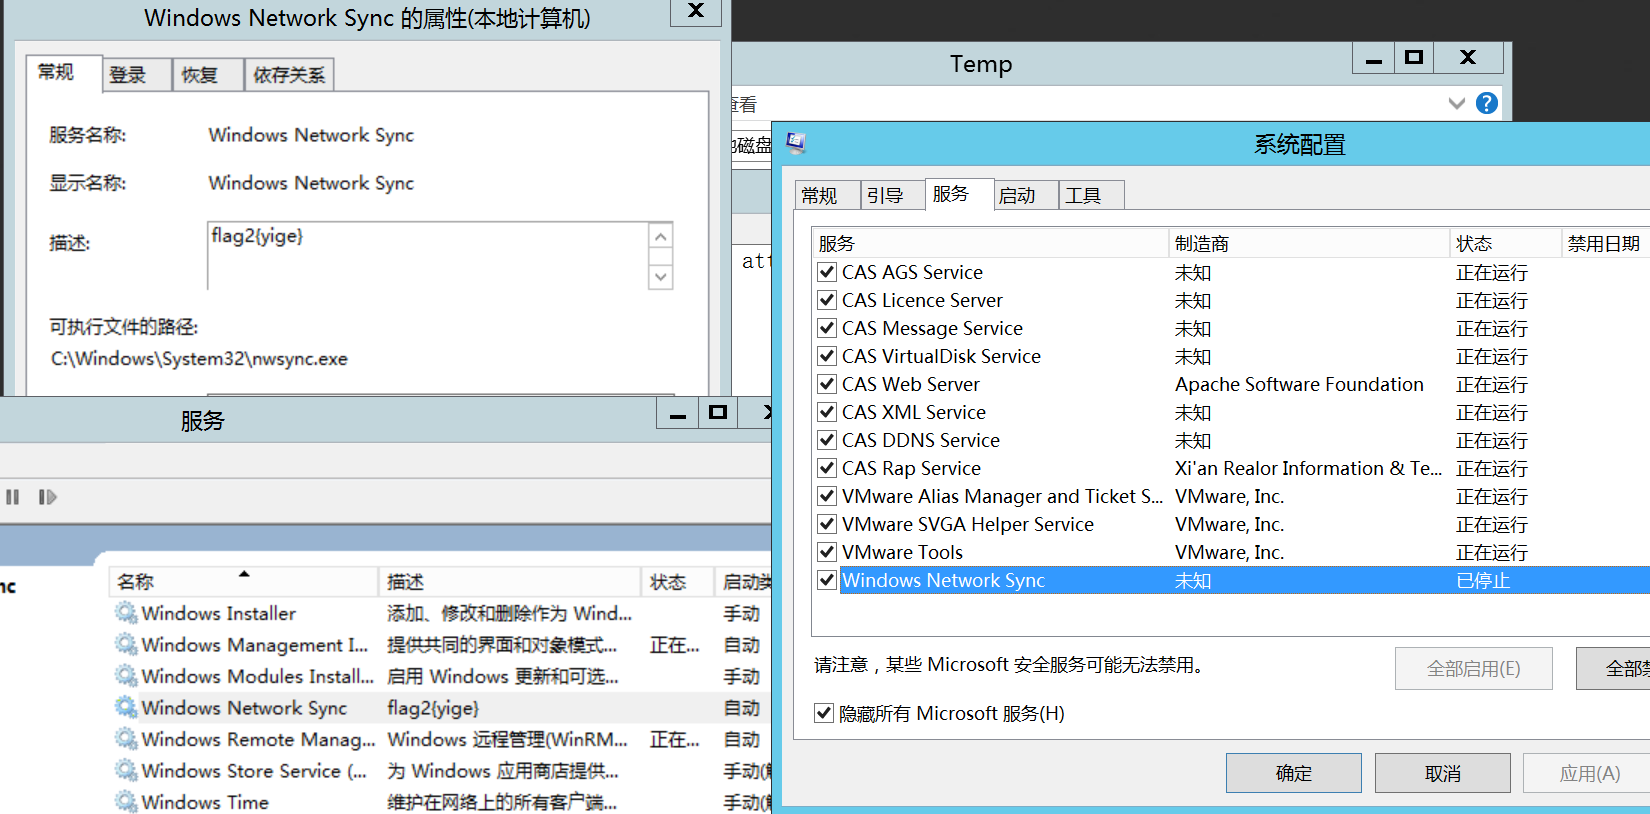
Task: Click gear icon for Windows Time service
Action: [x=126, y=802]
